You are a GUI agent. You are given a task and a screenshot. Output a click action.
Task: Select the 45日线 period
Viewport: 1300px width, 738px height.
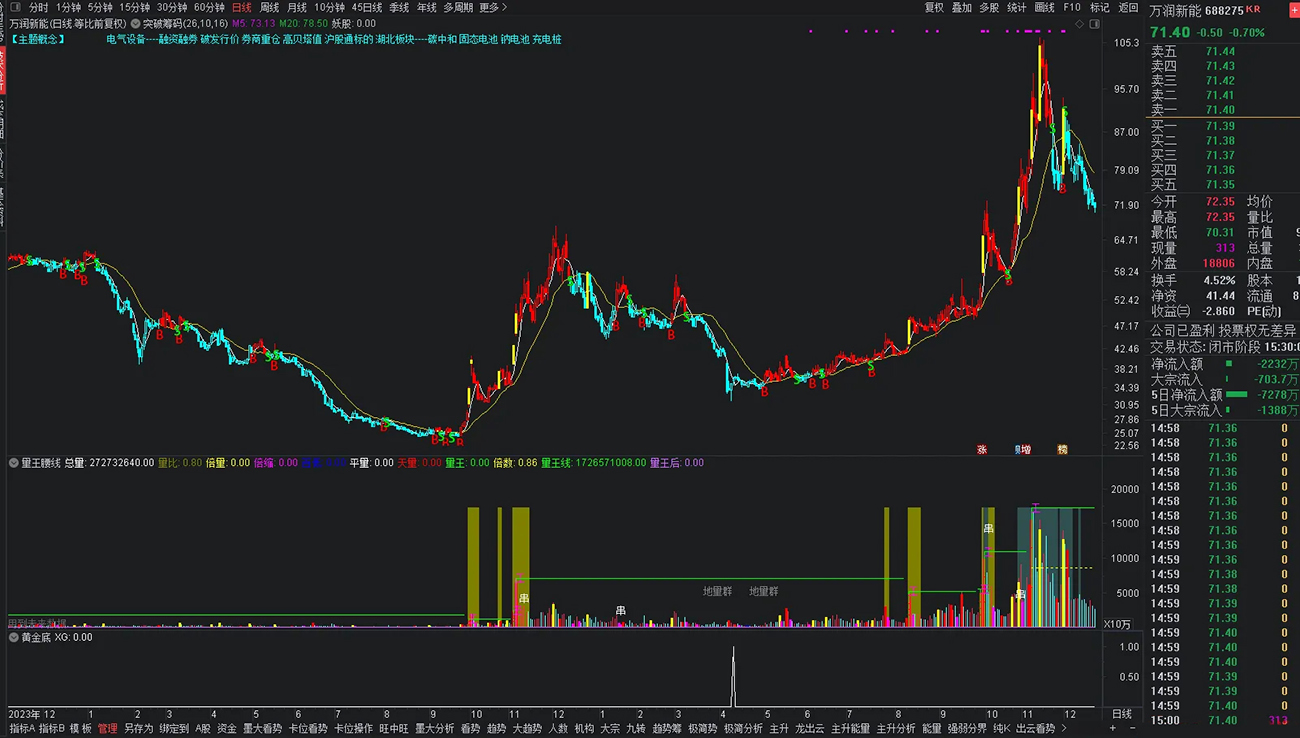tap(367, 7)
